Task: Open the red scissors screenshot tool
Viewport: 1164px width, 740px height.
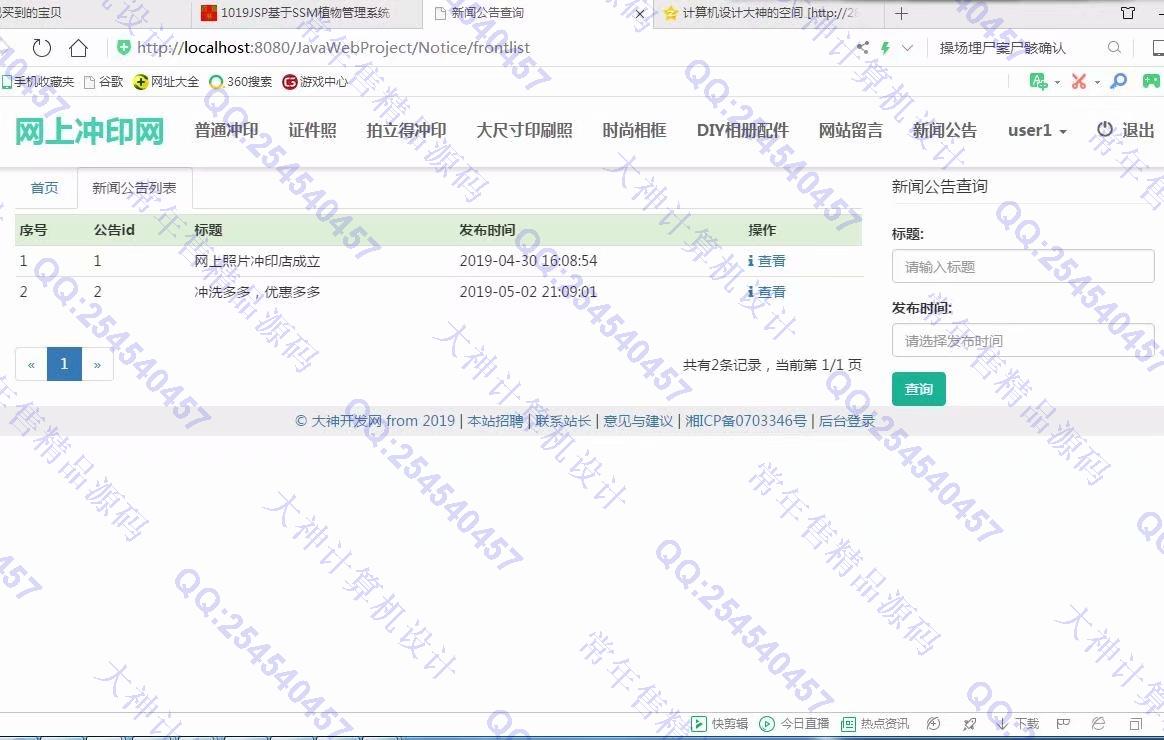Action: tap(1079, 81)
